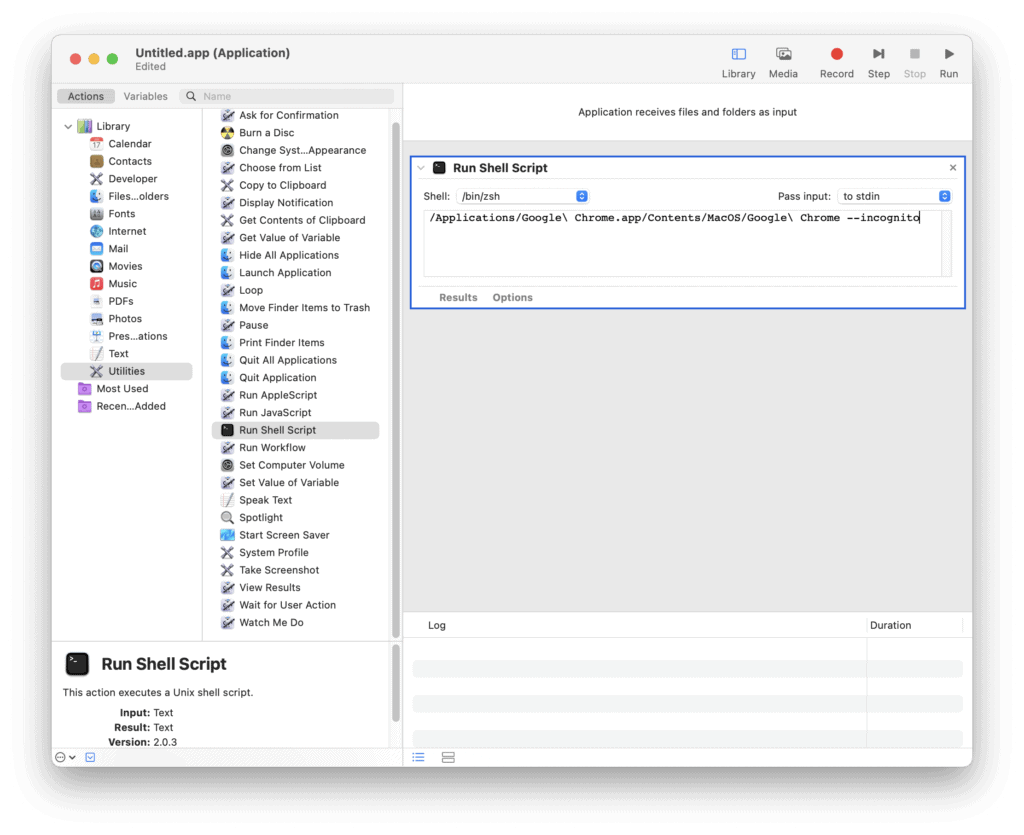Remove the Run Shell Script action

point(953,168)
